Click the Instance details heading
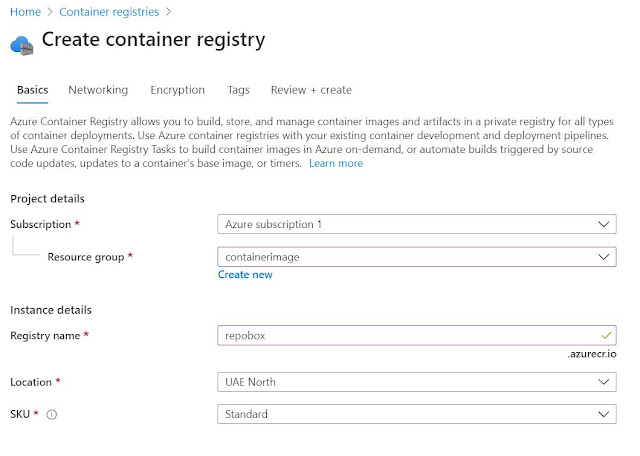 tap(51, 310)
